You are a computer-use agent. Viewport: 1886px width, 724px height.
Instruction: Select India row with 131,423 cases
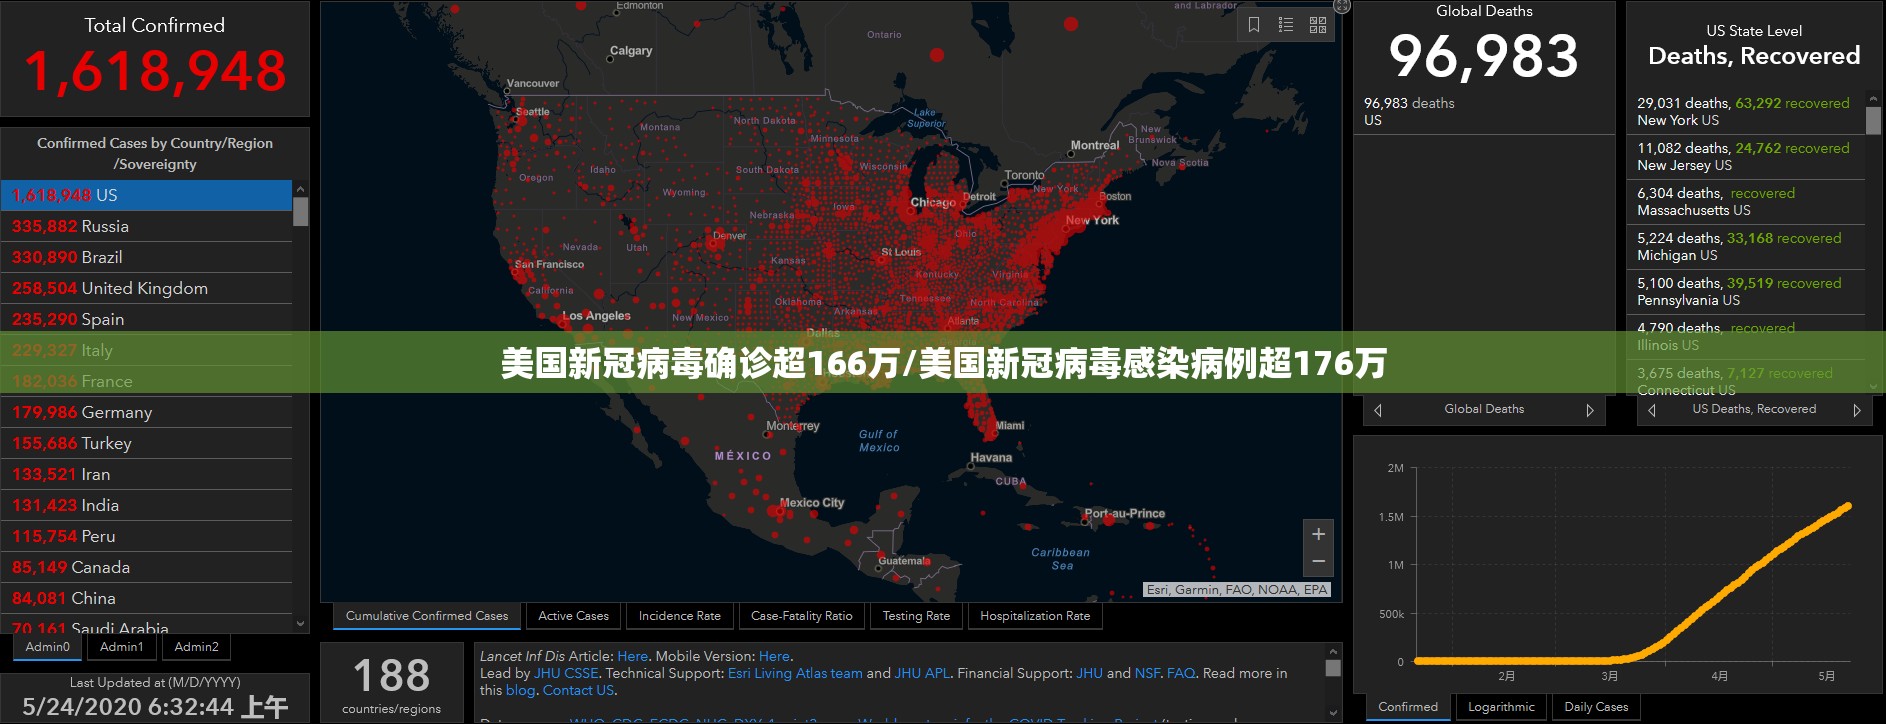(x=147, y=505)
